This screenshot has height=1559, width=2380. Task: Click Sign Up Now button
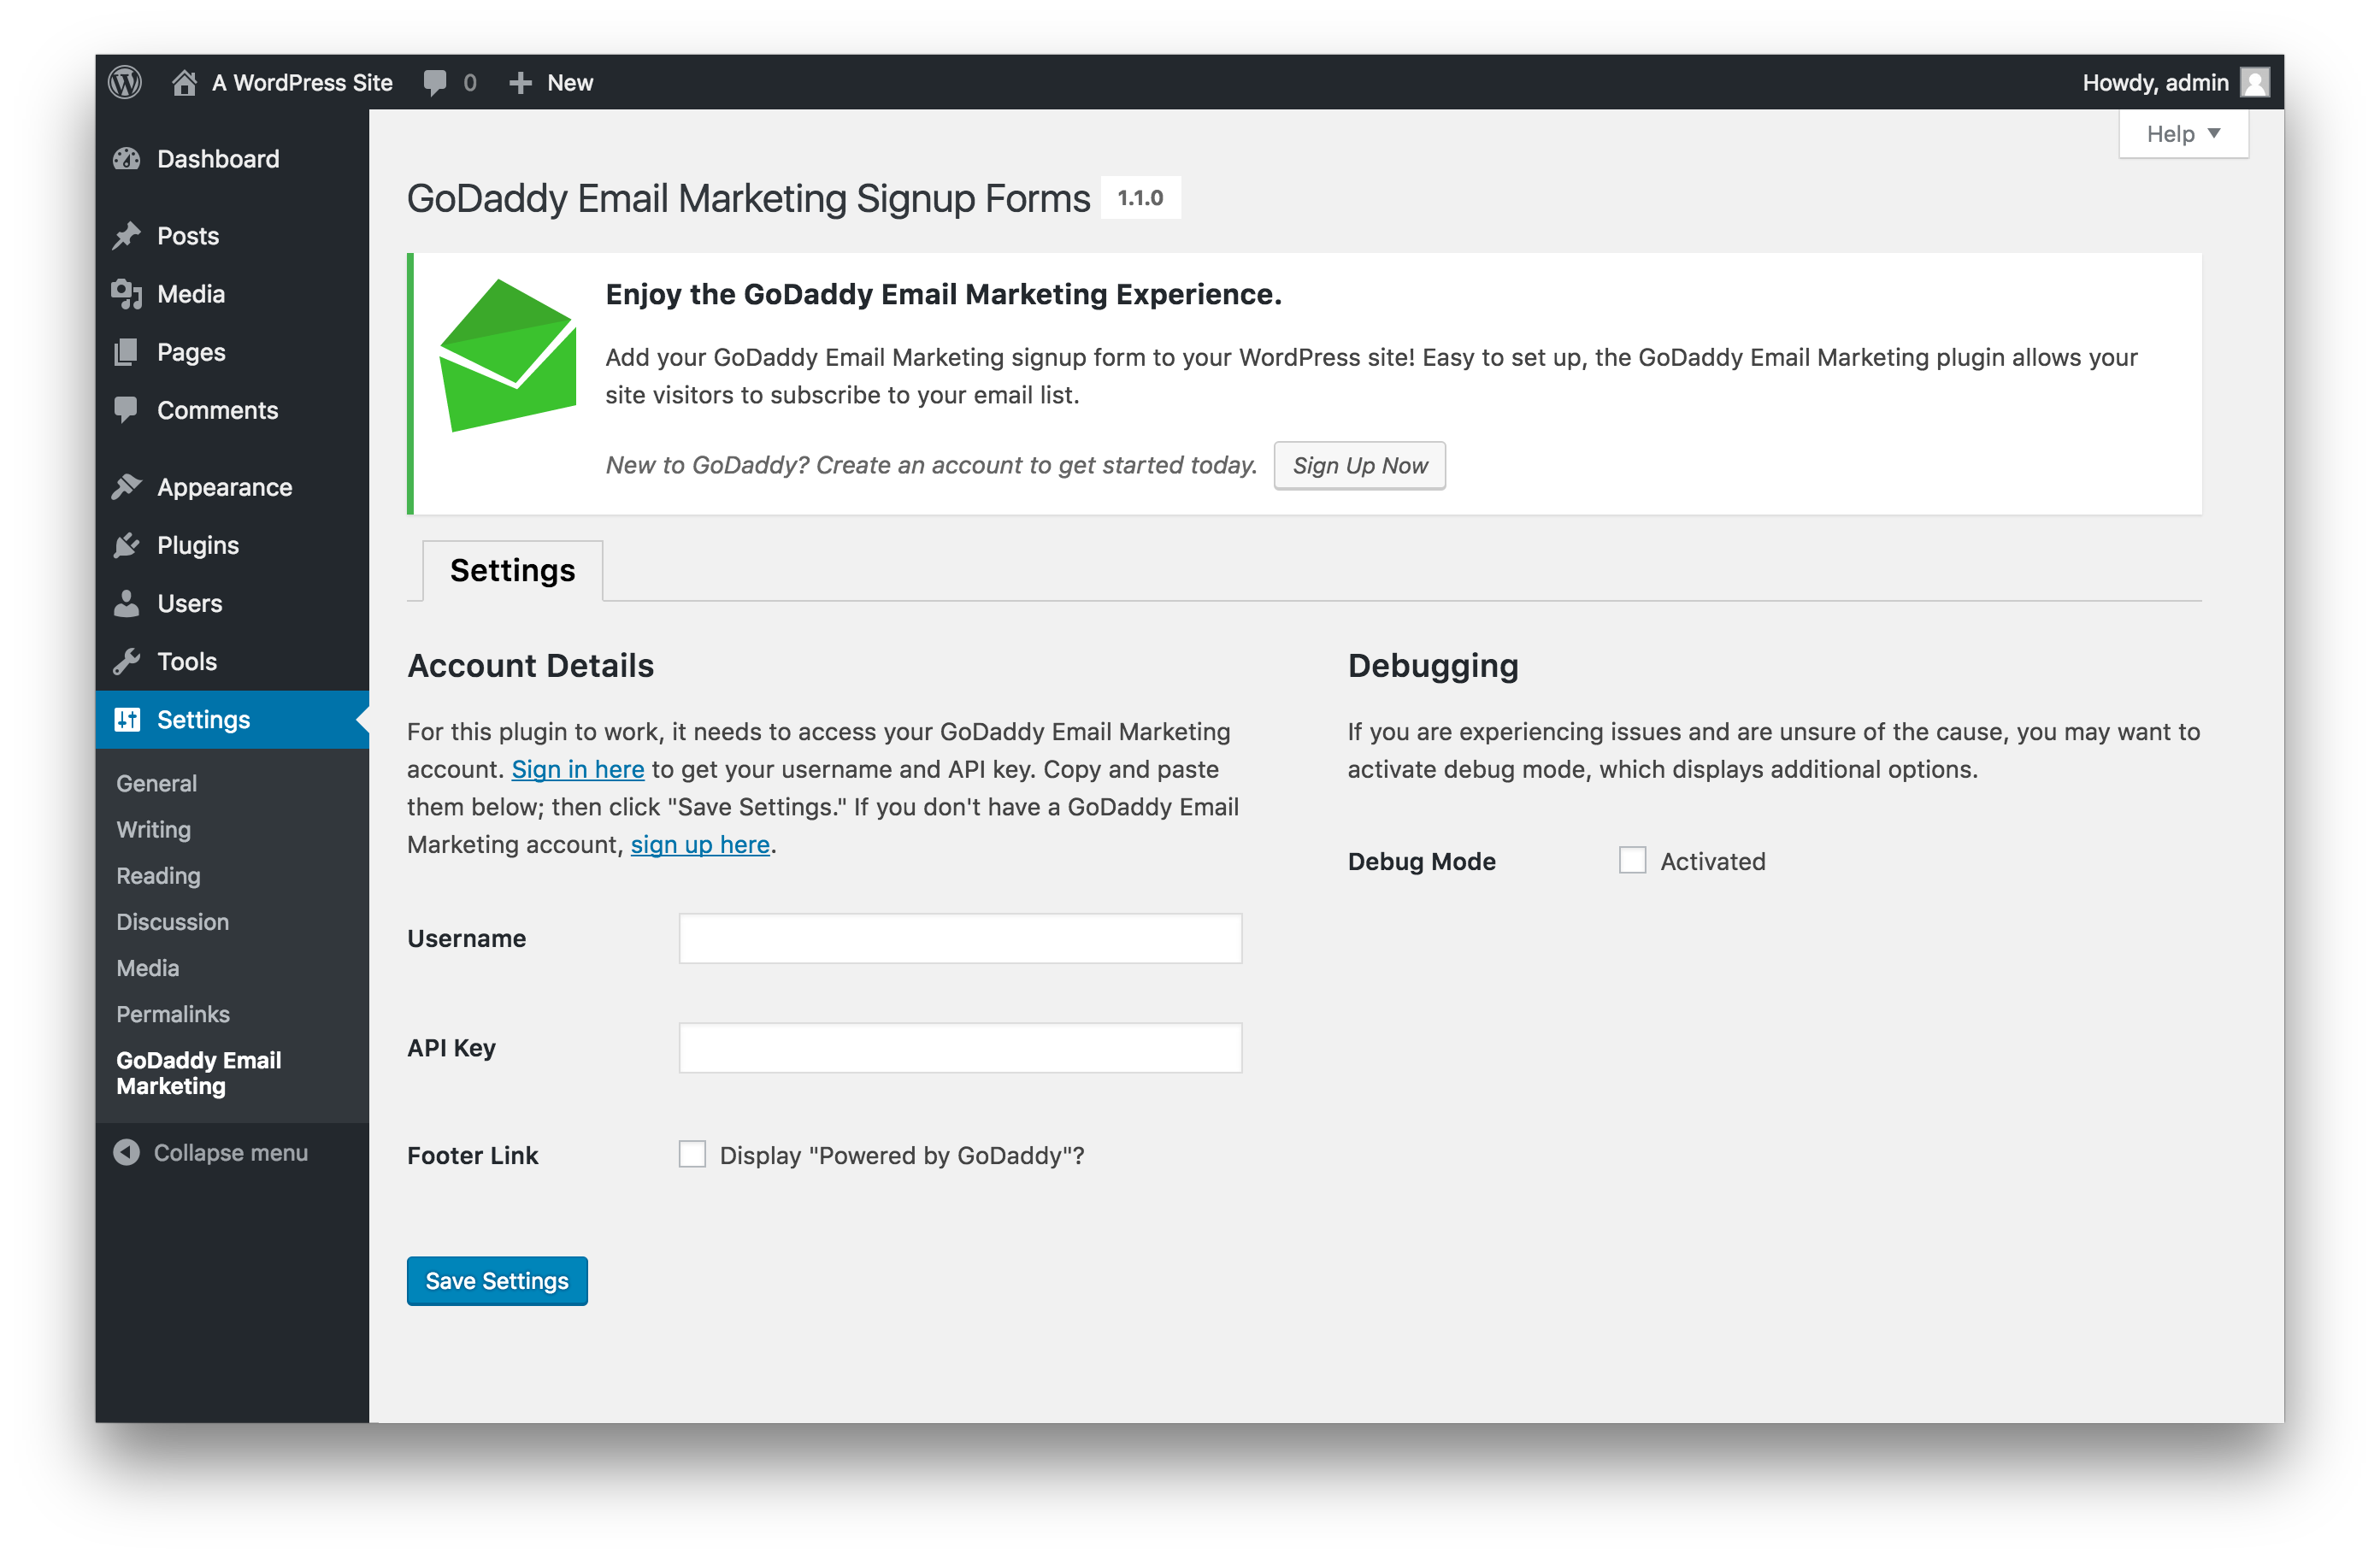1362,465
